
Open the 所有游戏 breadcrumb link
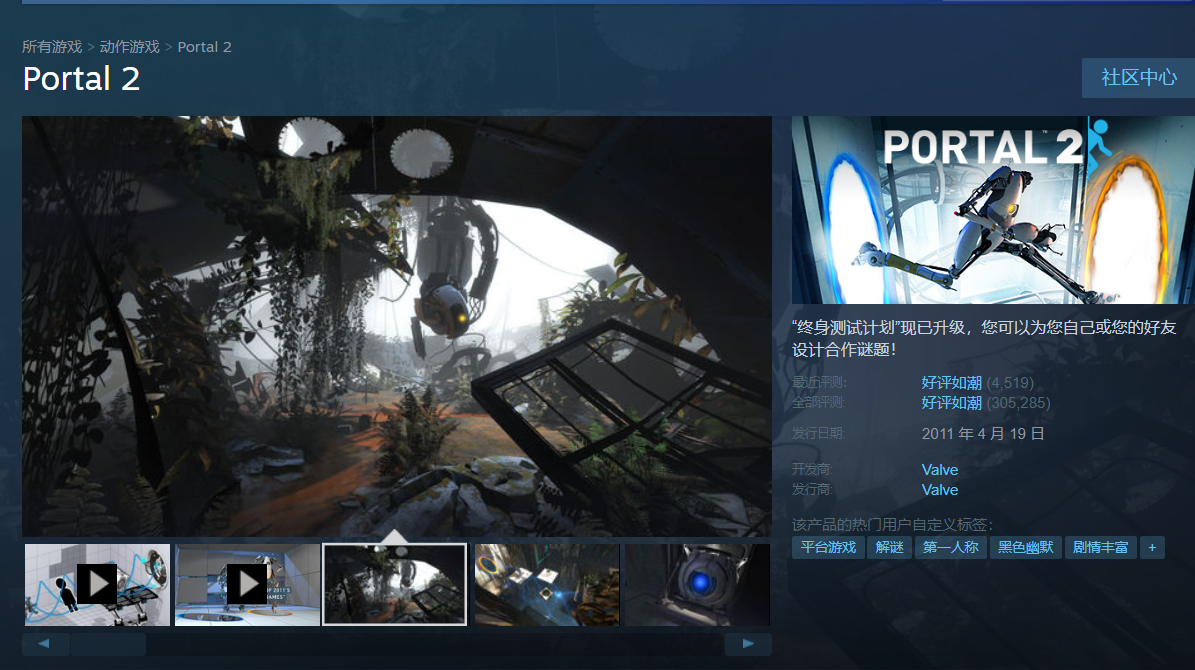[52, 47]
